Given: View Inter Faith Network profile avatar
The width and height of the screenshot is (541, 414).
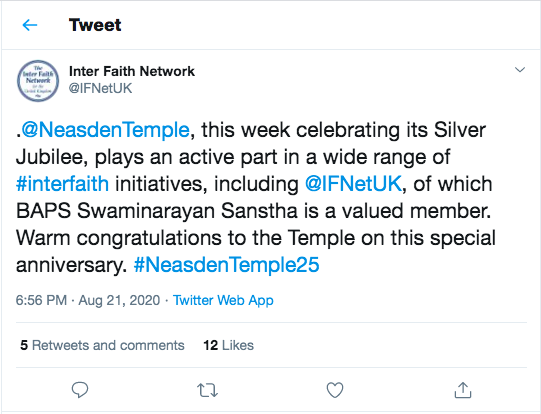Looking at the screenshot, I should tap(38, 81).
